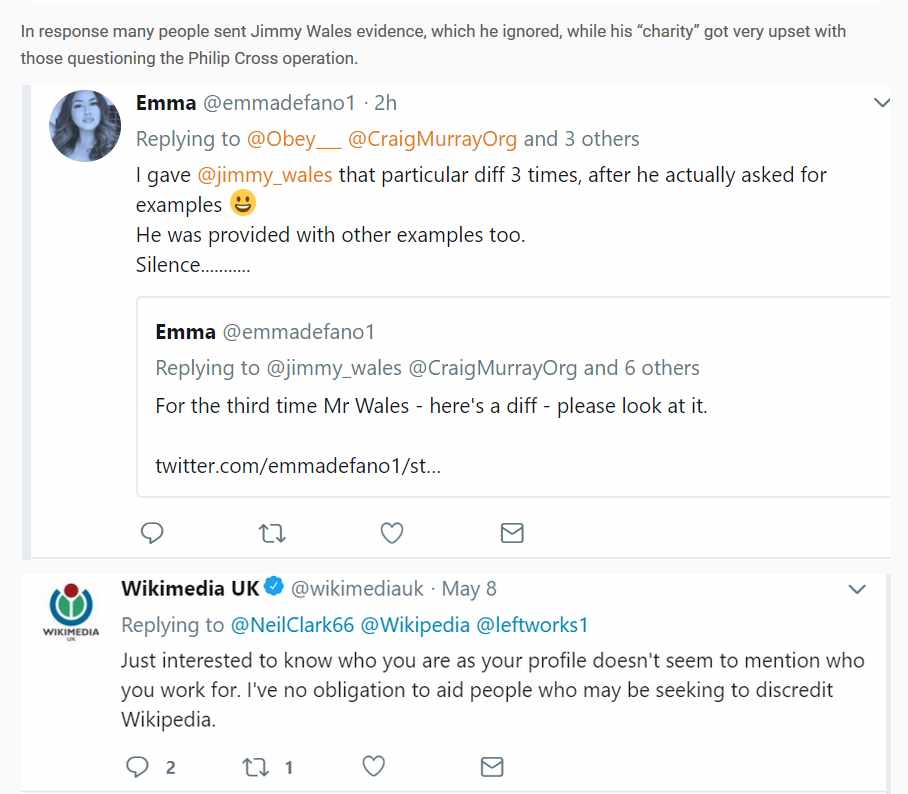Click the Wikimedia UK logo avatar

[71, 612]
